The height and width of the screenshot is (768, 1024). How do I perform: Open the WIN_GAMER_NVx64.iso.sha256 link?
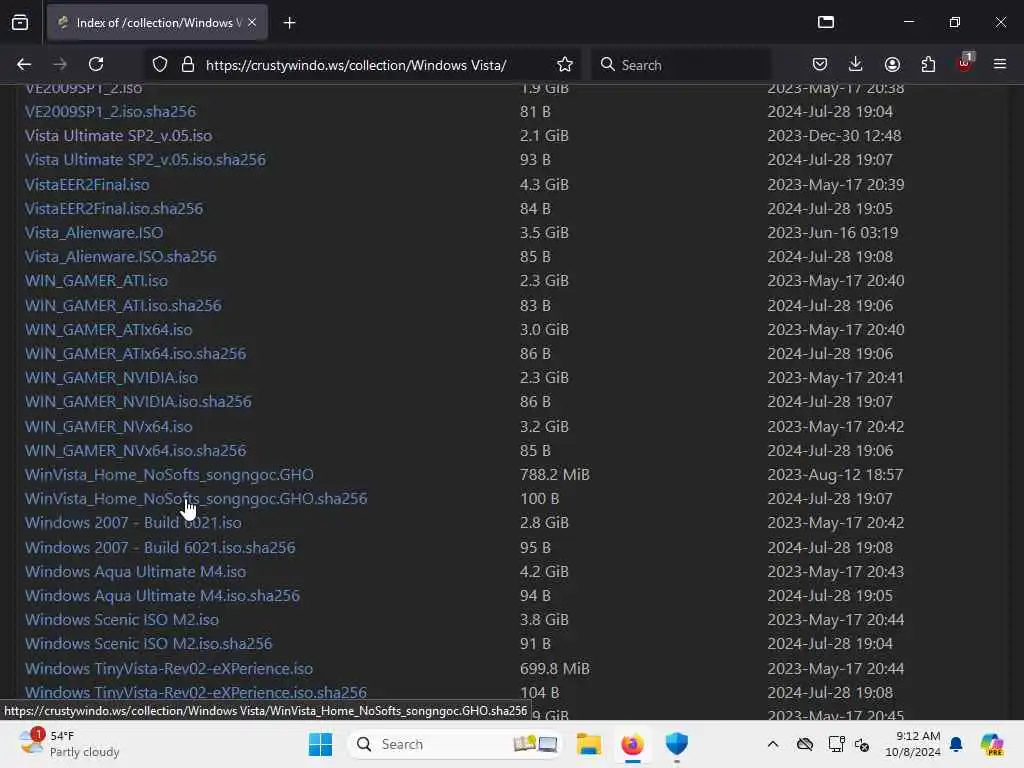(135, 451)
